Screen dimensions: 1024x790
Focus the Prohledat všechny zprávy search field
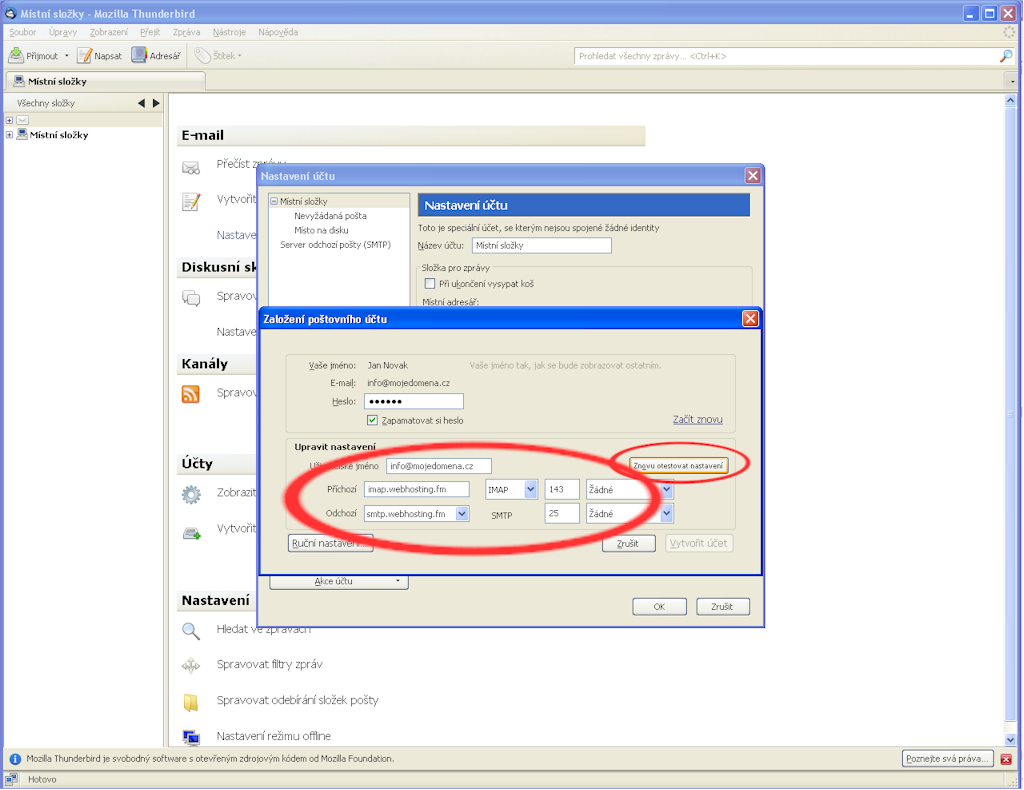click(x=786, y=56)
